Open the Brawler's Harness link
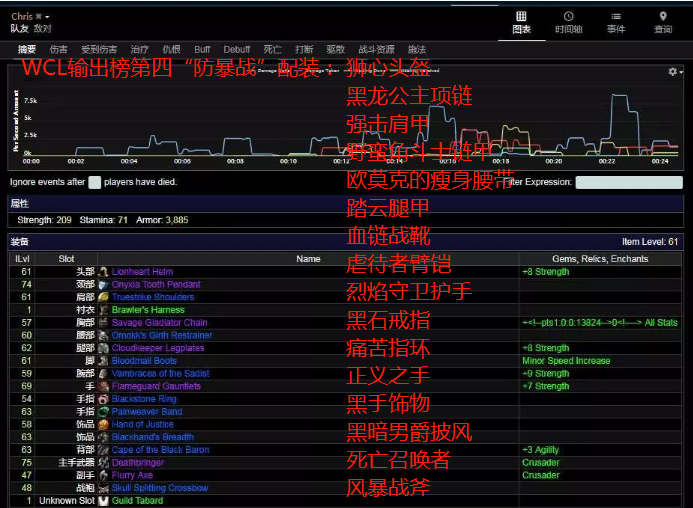Screen dimensions: 693x508 tap(148, 310)
